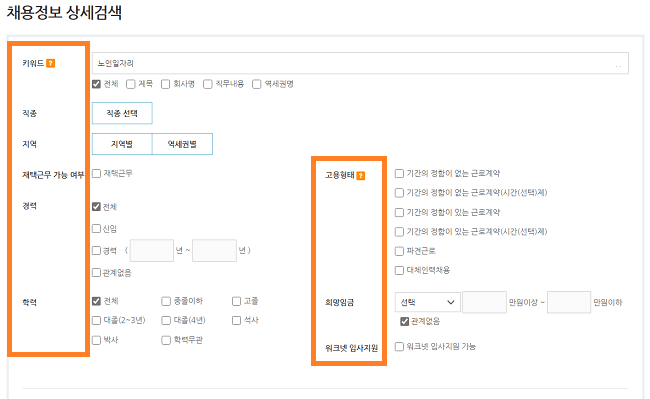Click the help icon next to 고용형태
The height and width of the screenshot is (399, 650).
click(x=361, y=176)
